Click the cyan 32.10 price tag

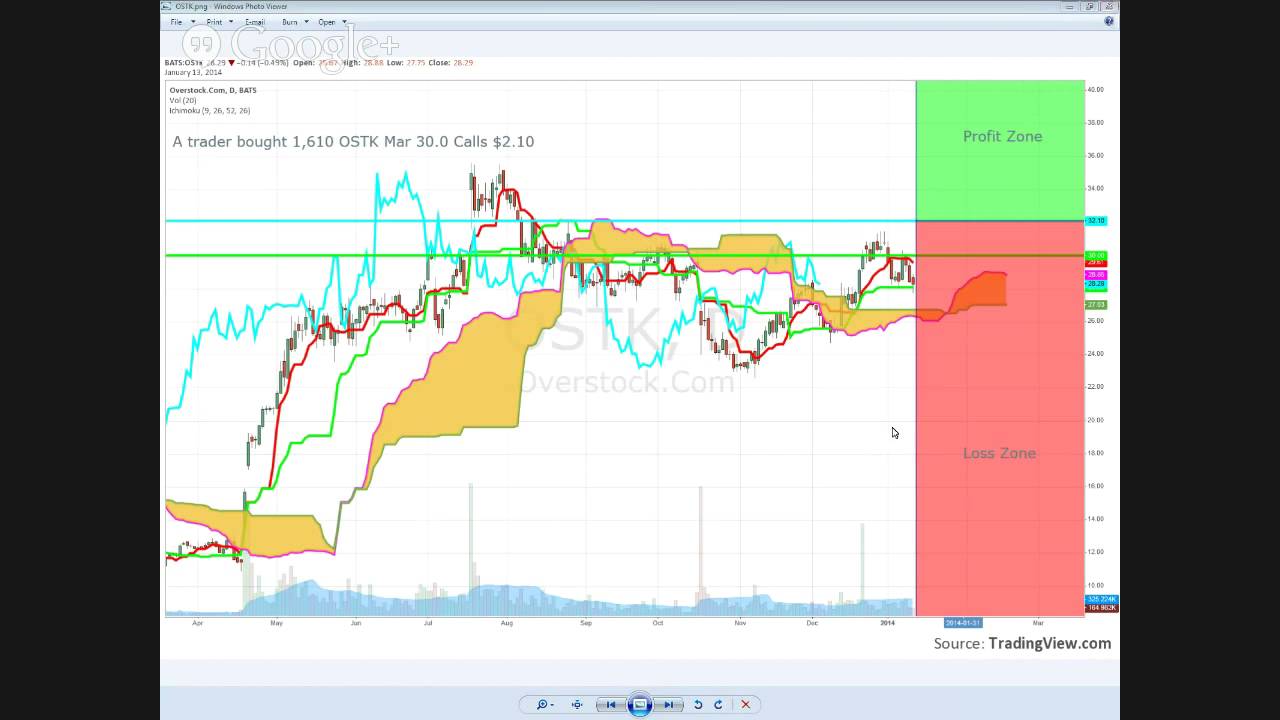click(1095, 220)
